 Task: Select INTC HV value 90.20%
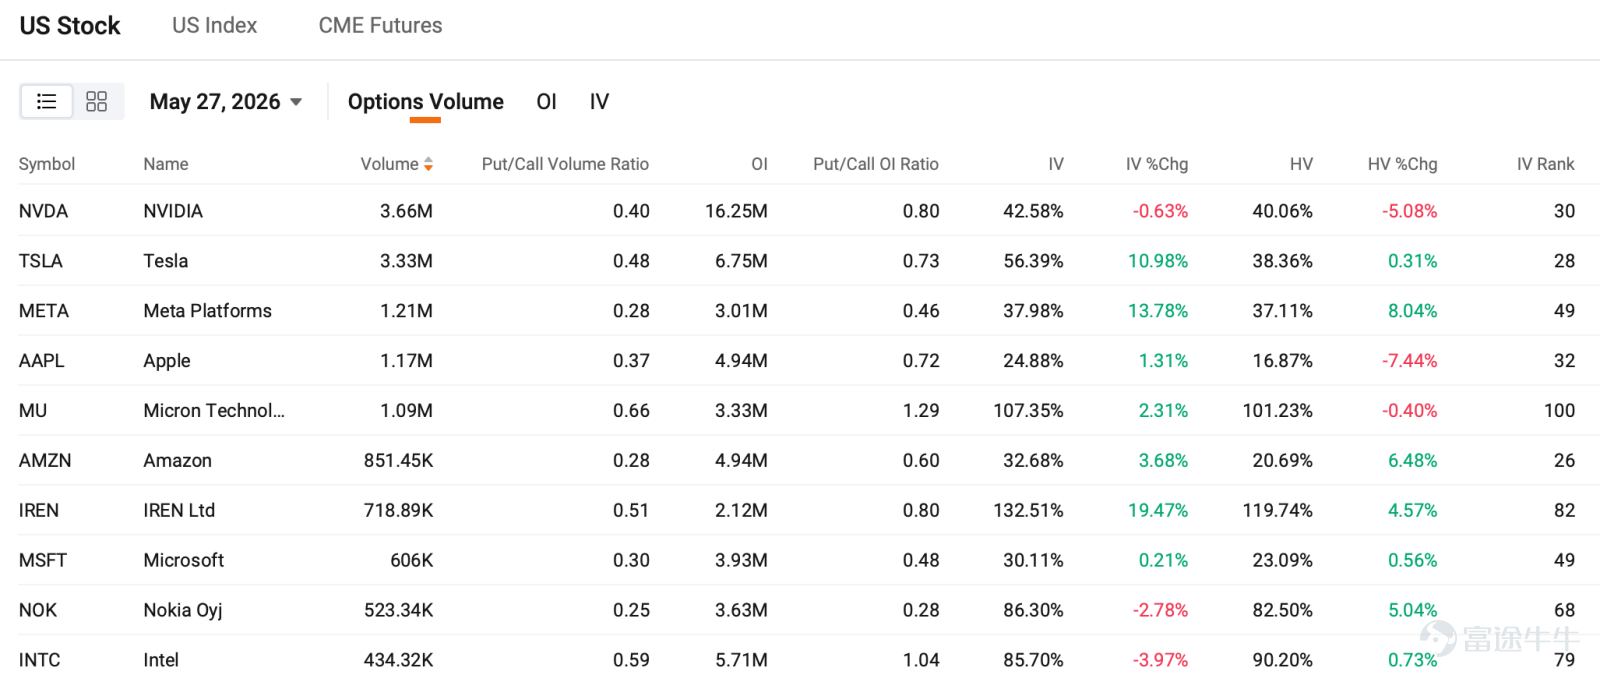[x=1282, y=660]
